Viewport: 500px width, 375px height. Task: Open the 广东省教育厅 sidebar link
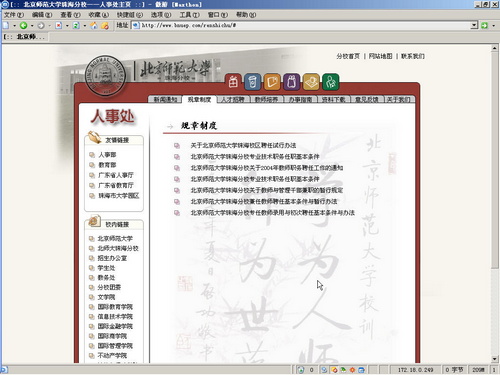point(115,185)
